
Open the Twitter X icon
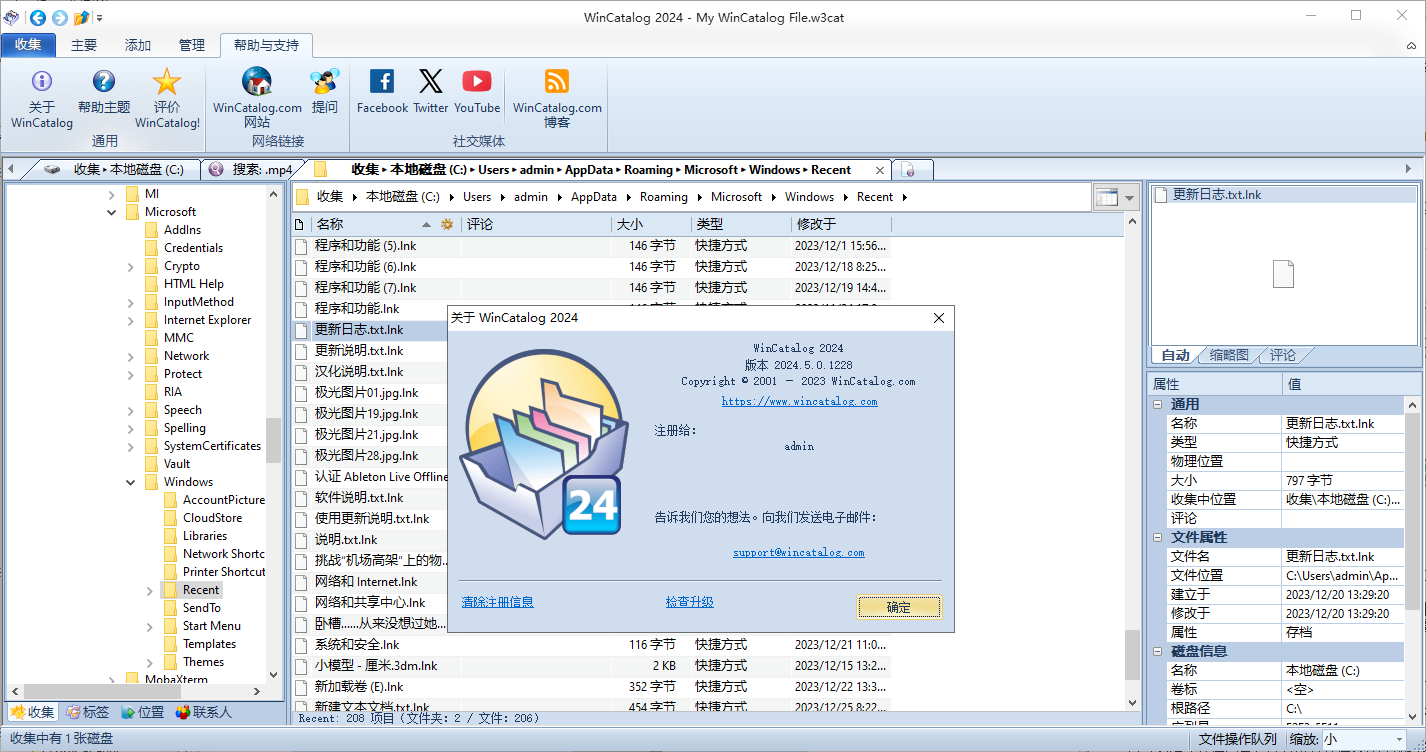pyautogui.click(x=431, y=81)
